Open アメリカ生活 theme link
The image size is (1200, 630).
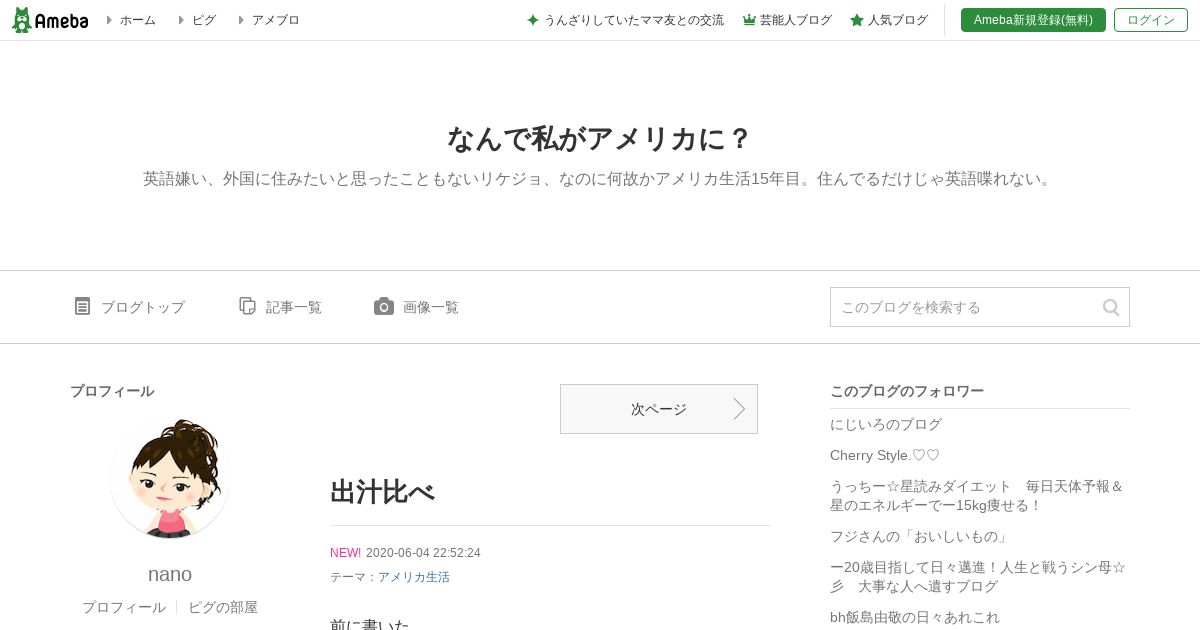414,577
